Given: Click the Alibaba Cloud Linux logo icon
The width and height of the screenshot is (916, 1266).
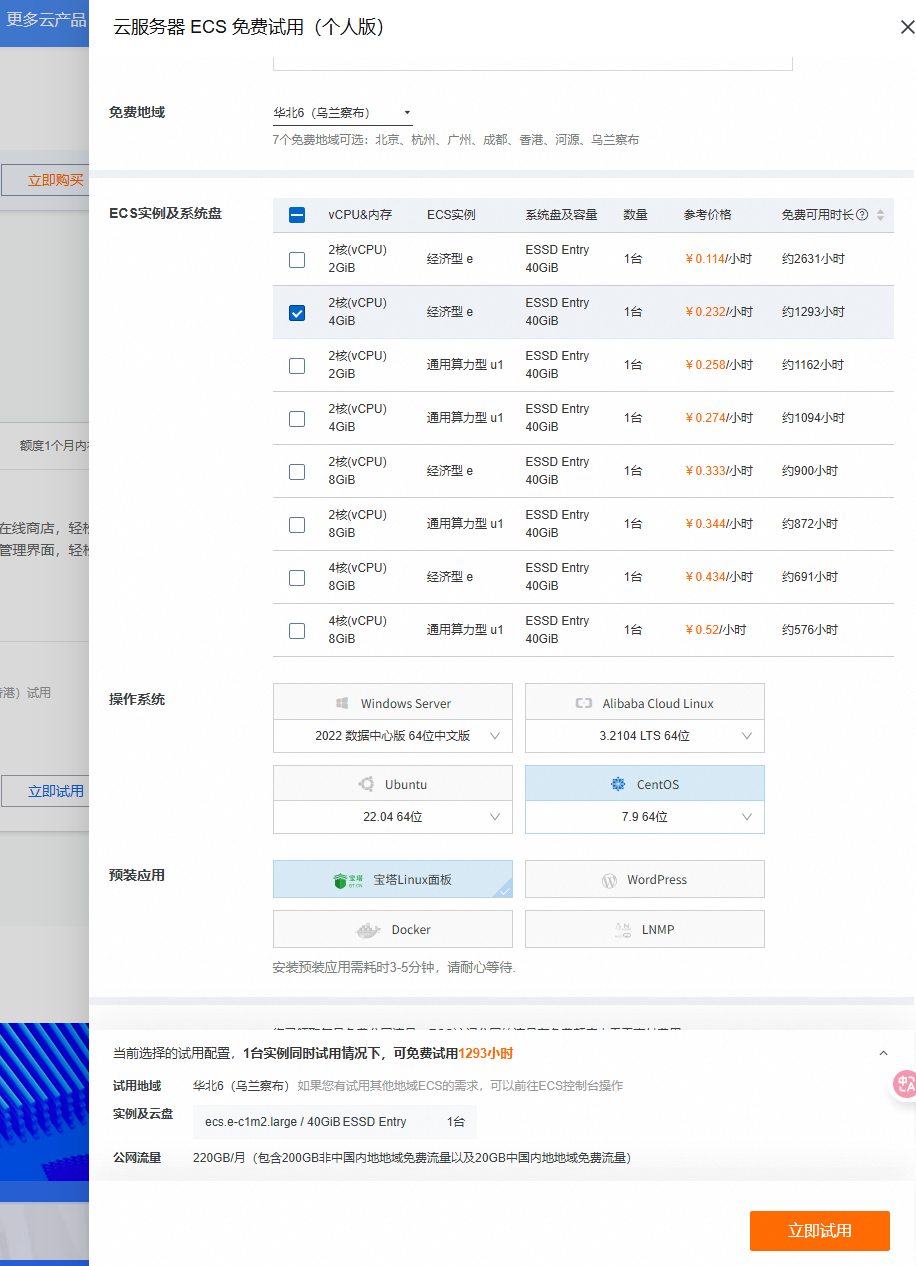Looking at the screenshot, I should 584,703.
